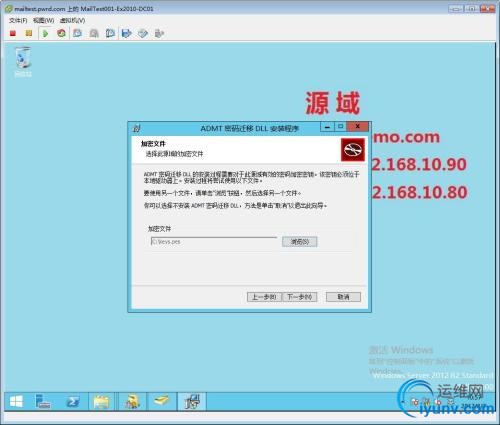Screen dimensions: 500x425
Task: Click the encryption file path field
Action: [x=214, y=242]
